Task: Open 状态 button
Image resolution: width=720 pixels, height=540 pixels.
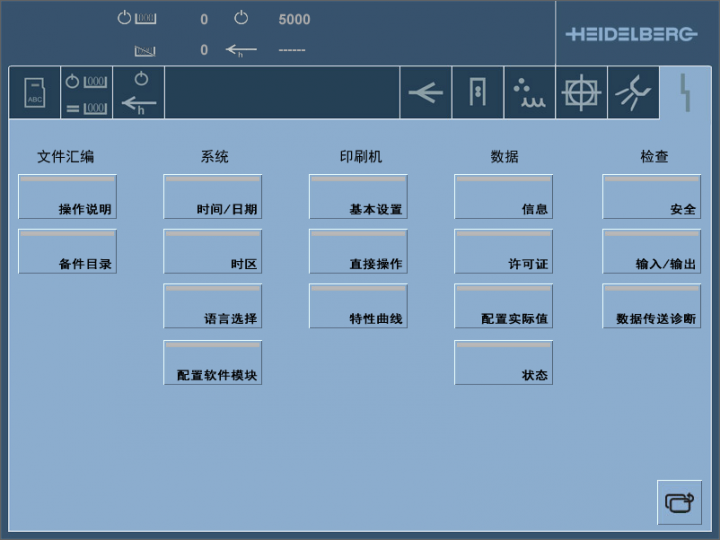Action: (x=503, y=362)
